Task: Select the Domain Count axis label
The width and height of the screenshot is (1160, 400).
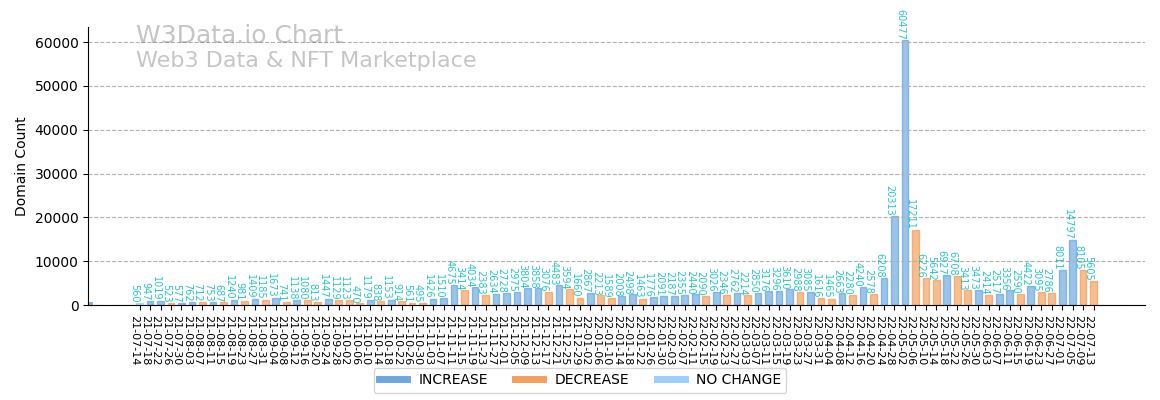Action: (22, 167)
